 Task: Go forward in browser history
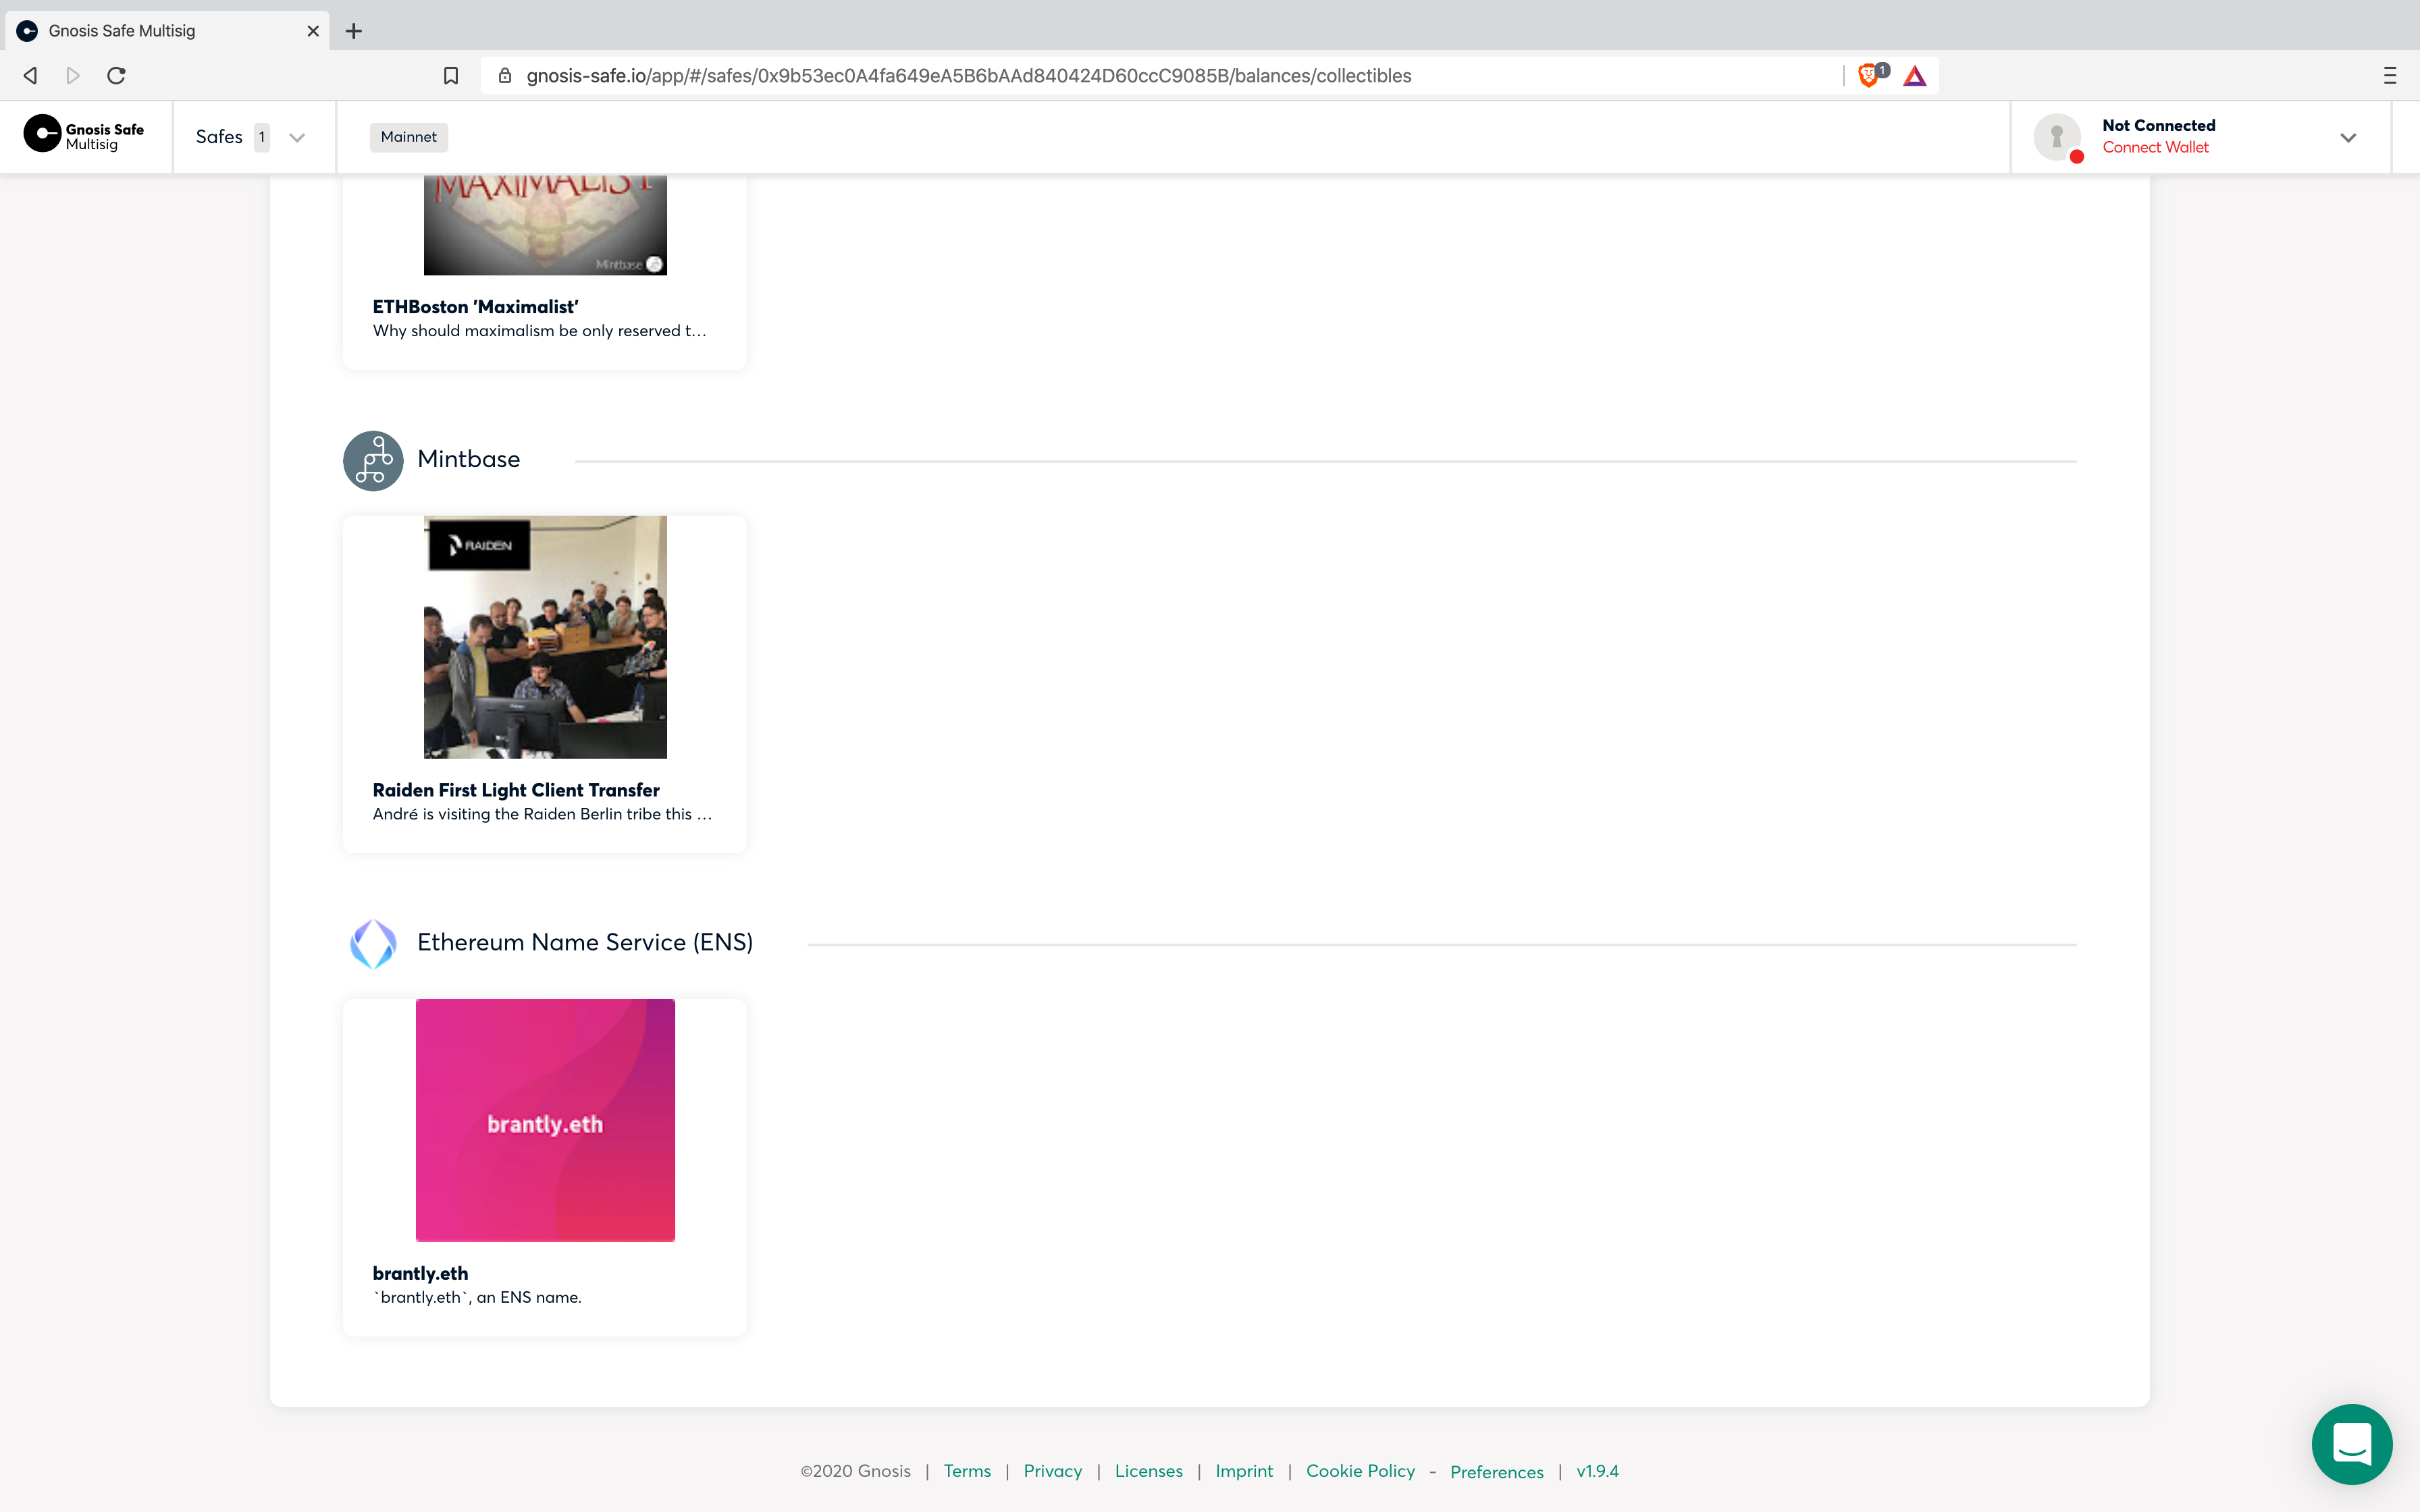[x=73, y=76]
